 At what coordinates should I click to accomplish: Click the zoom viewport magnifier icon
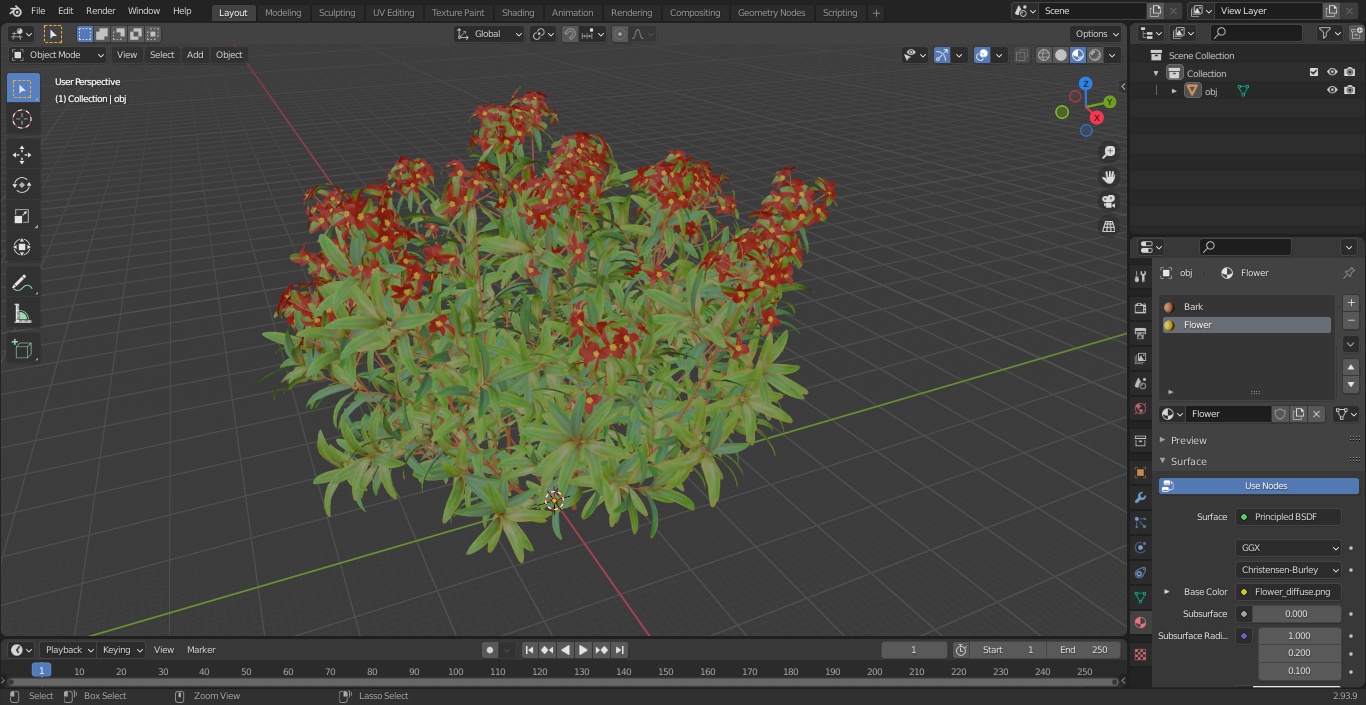(1109, 152)
